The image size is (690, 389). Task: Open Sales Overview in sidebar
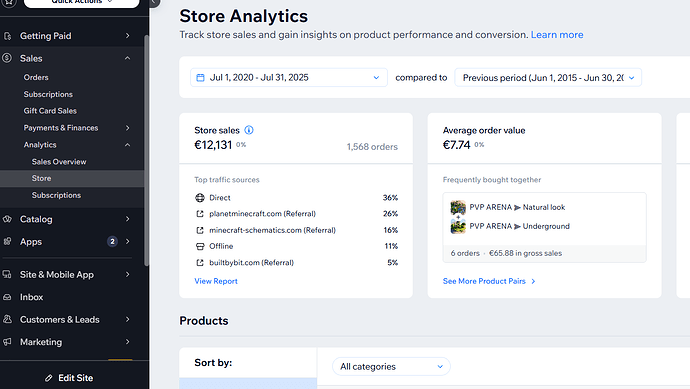59,162
